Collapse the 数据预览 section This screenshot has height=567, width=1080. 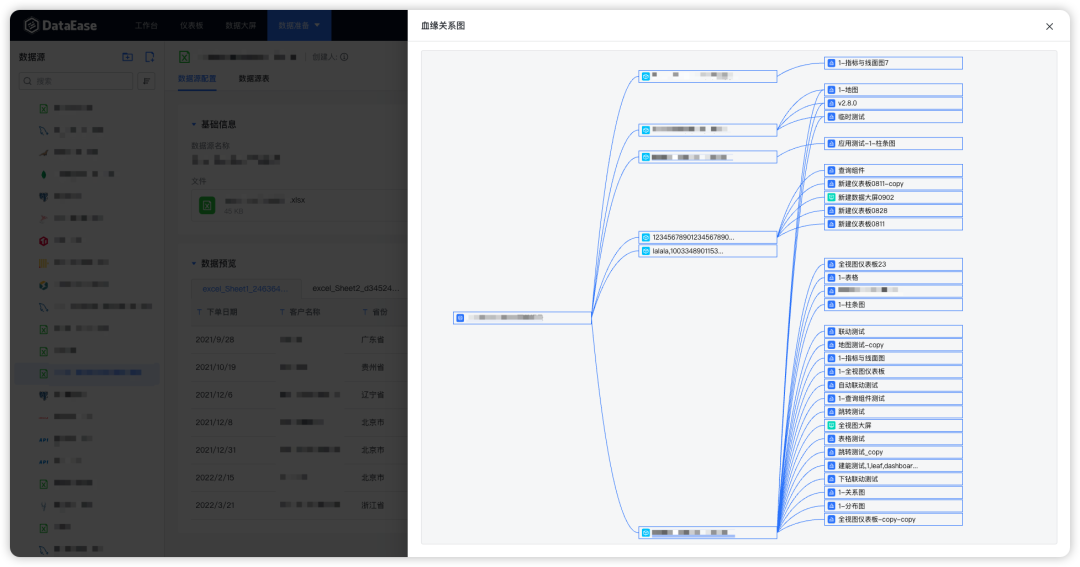193,263
